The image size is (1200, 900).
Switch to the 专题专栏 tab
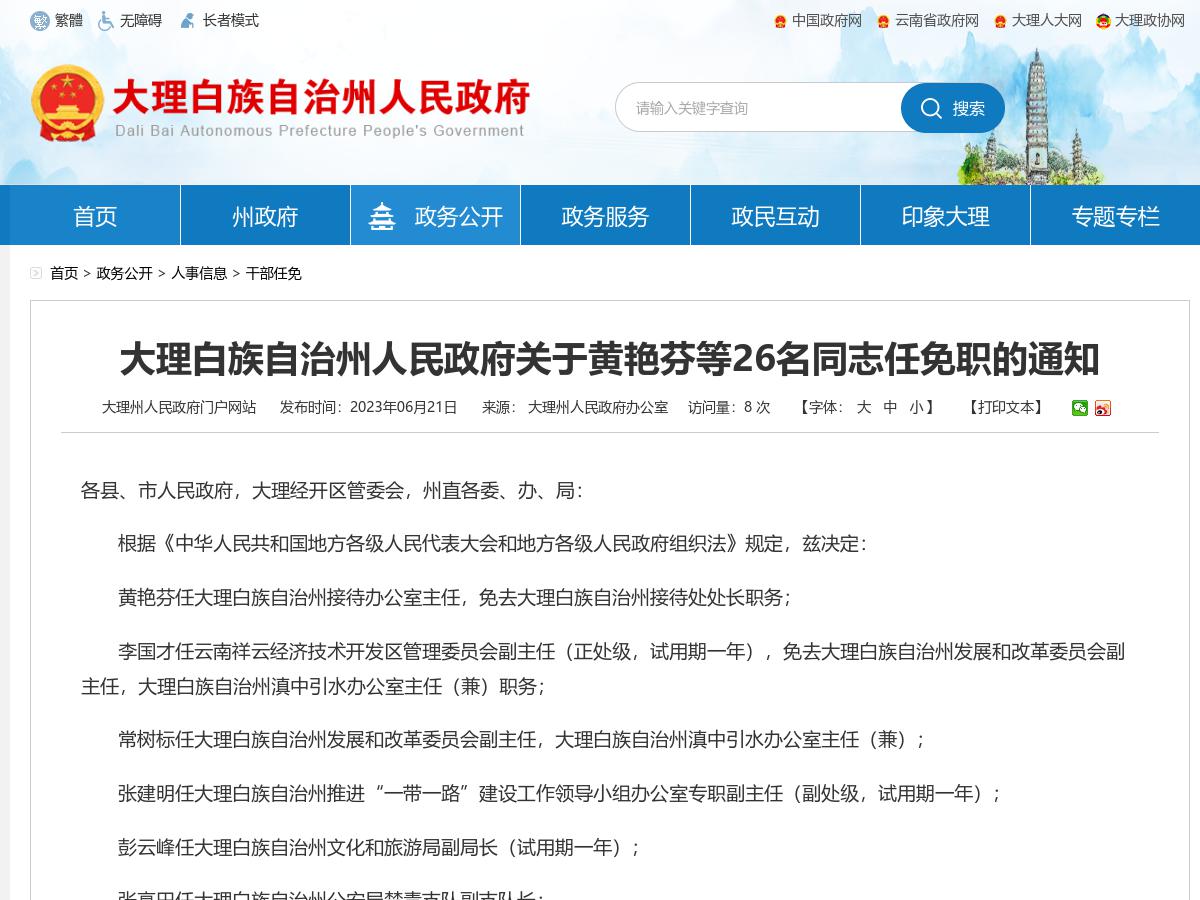[1115, 214]
